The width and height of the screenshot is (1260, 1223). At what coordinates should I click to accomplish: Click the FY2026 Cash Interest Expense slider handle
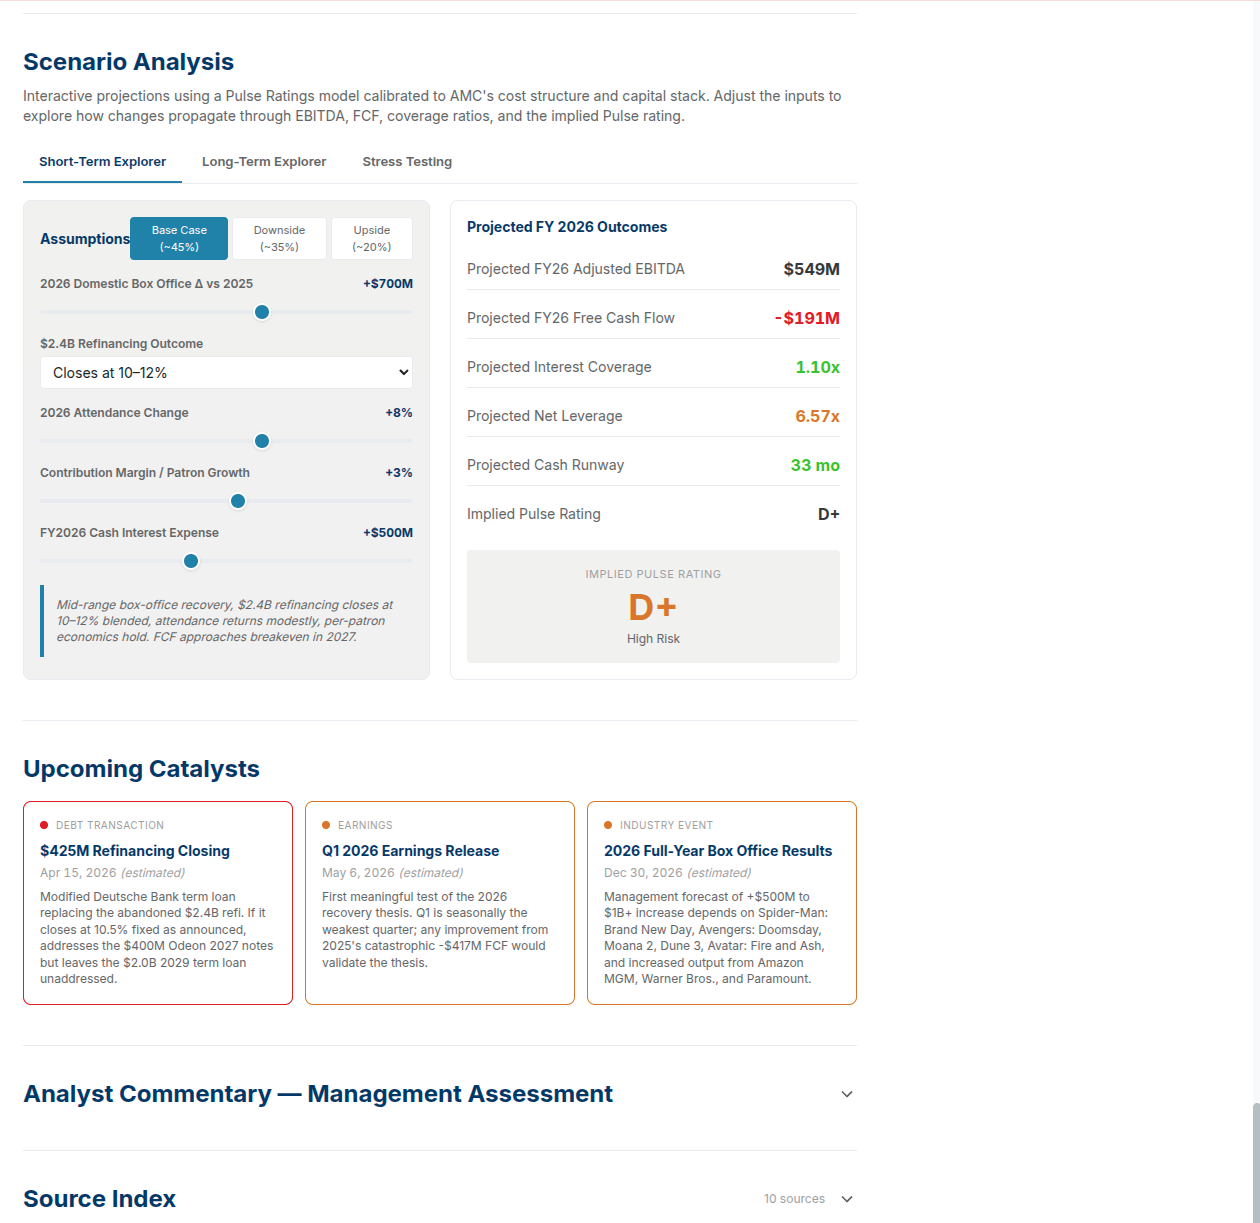191,561
